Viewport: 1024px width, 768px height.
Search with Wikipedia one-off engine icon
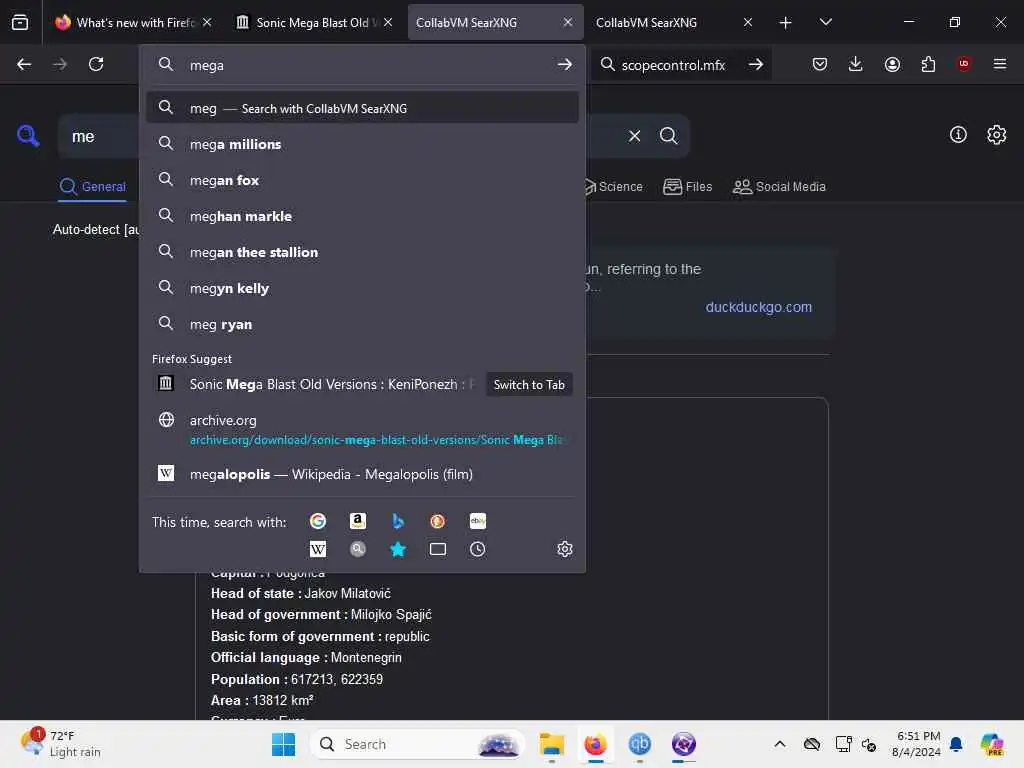318,549
